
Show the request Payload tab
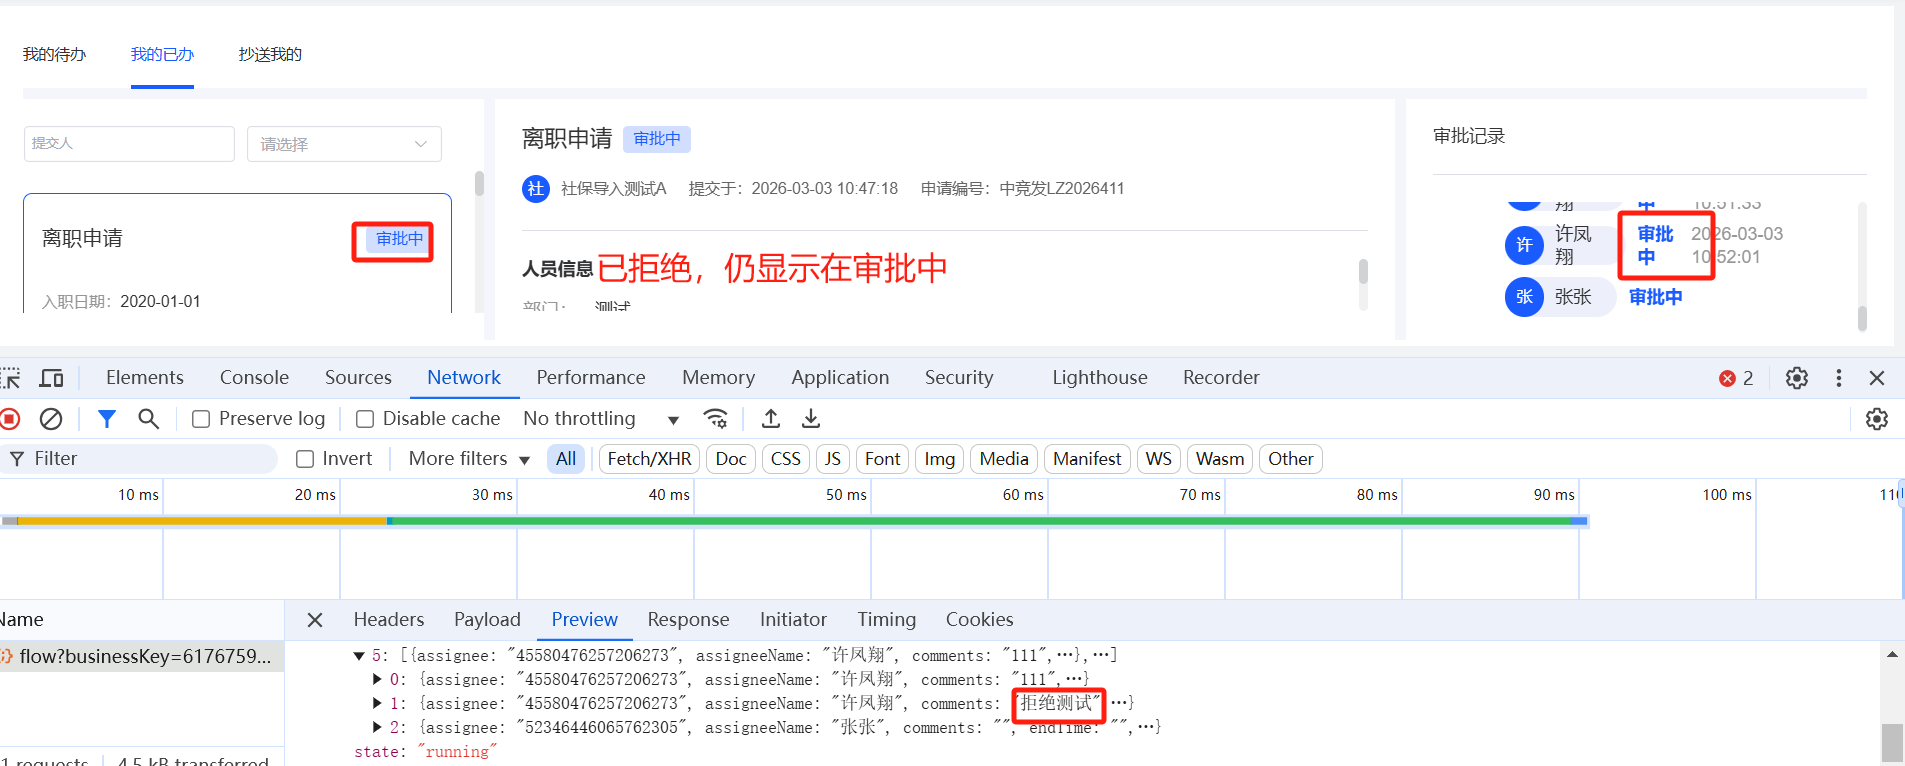pyautogui.click(x=487, y=620)
